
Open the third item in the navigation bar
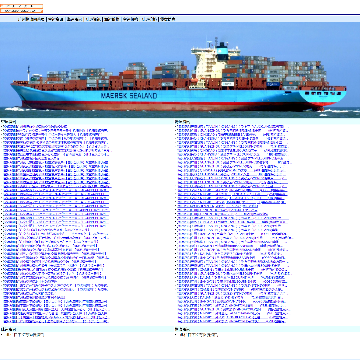74,19
